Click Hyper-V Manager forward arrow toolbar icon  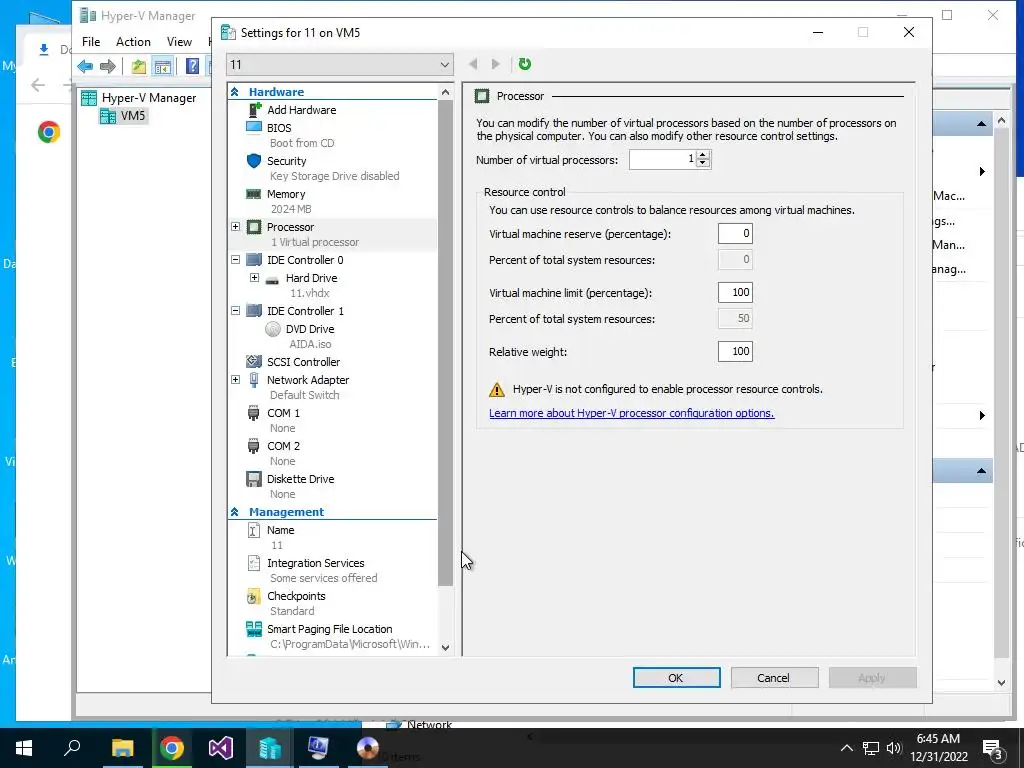[x=108, y=66]
